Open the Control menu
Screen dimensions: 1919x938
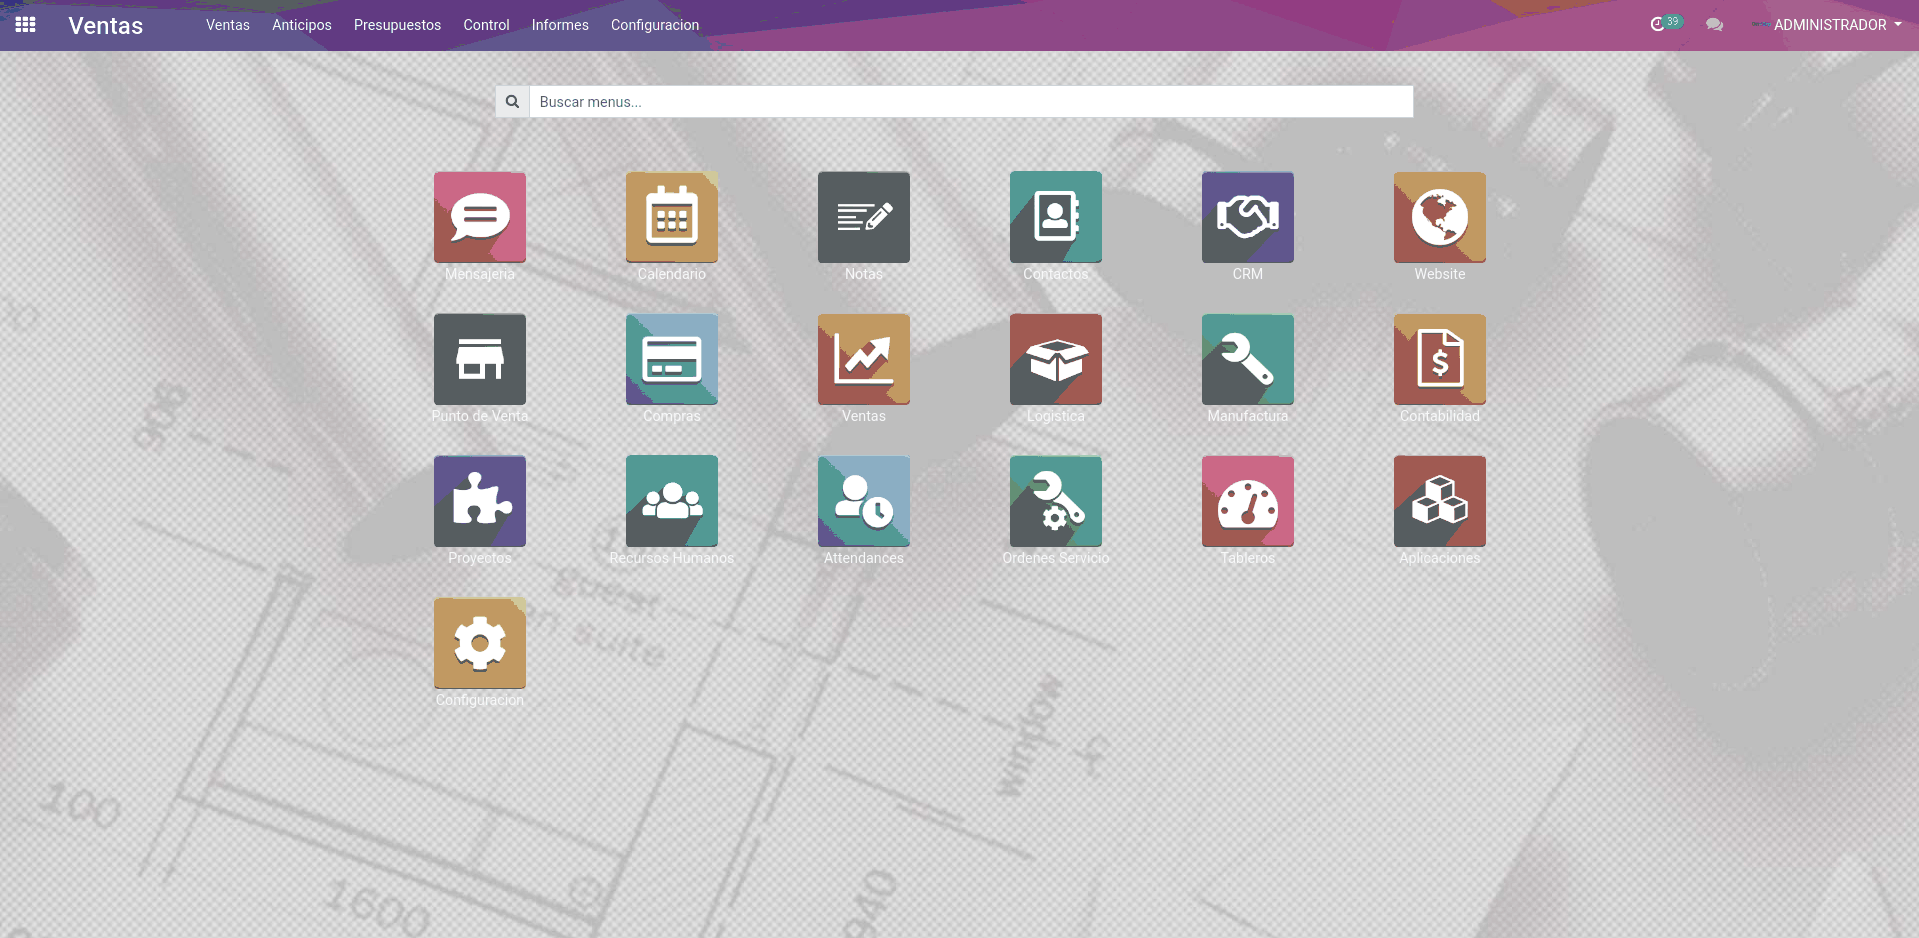tap(486, 25)
